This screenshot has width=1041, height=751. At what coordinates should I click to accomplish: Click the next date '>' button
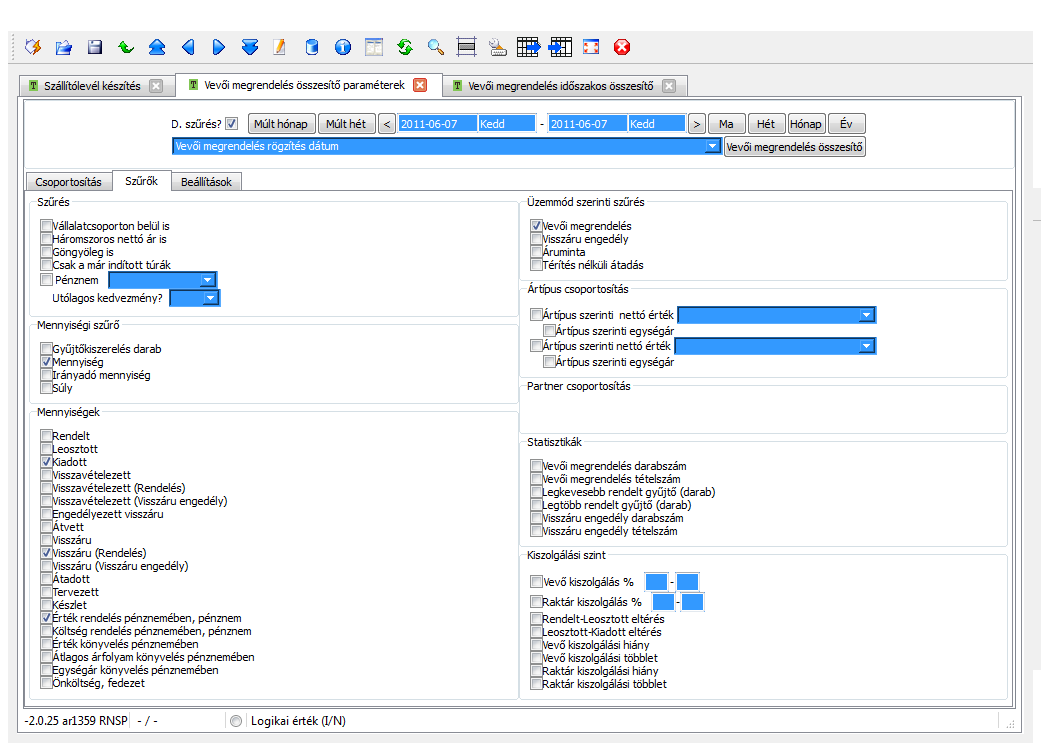click(696, 124)
